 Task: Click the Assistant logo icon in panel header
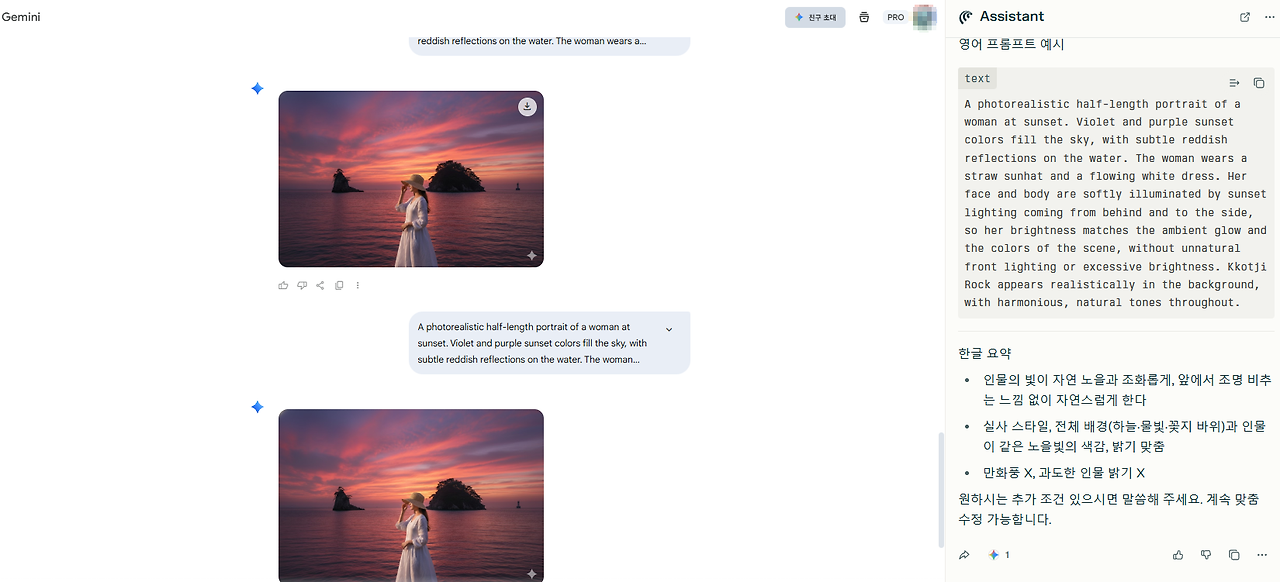tap(966, 17)
